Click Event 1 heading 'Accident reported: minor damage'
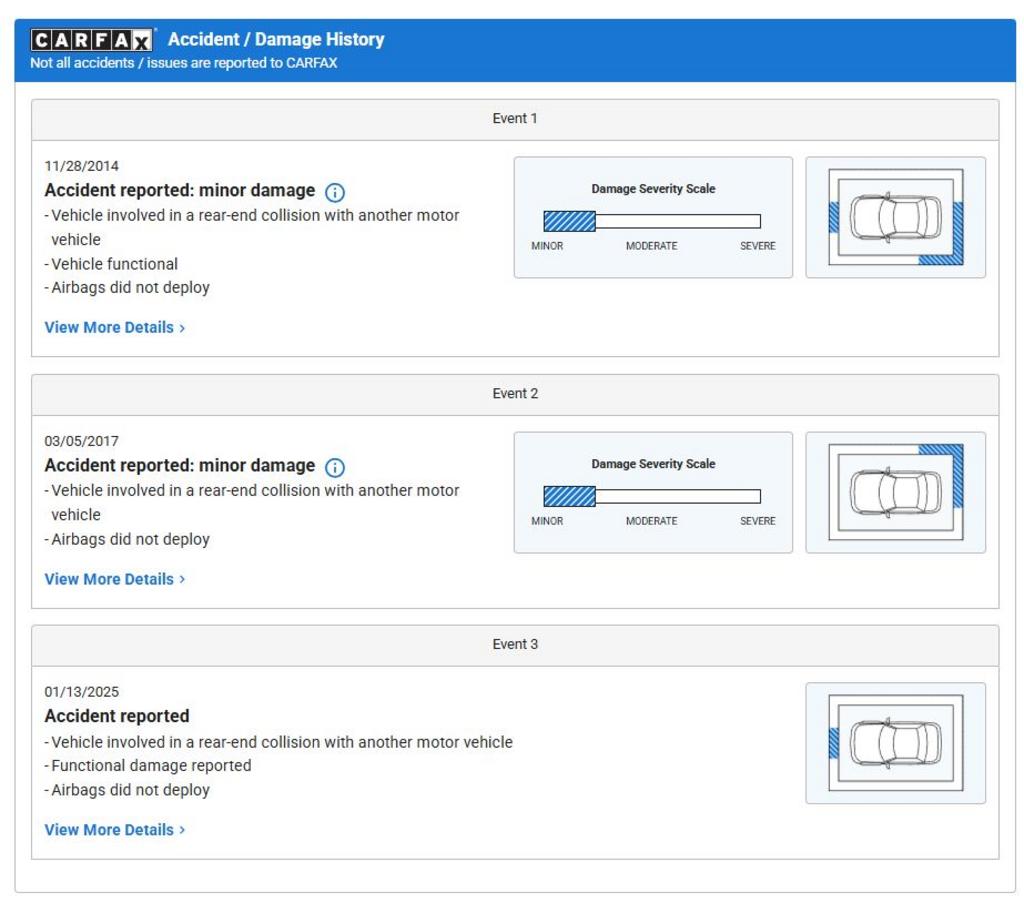 pyautogui.click(x=180, y=191)
